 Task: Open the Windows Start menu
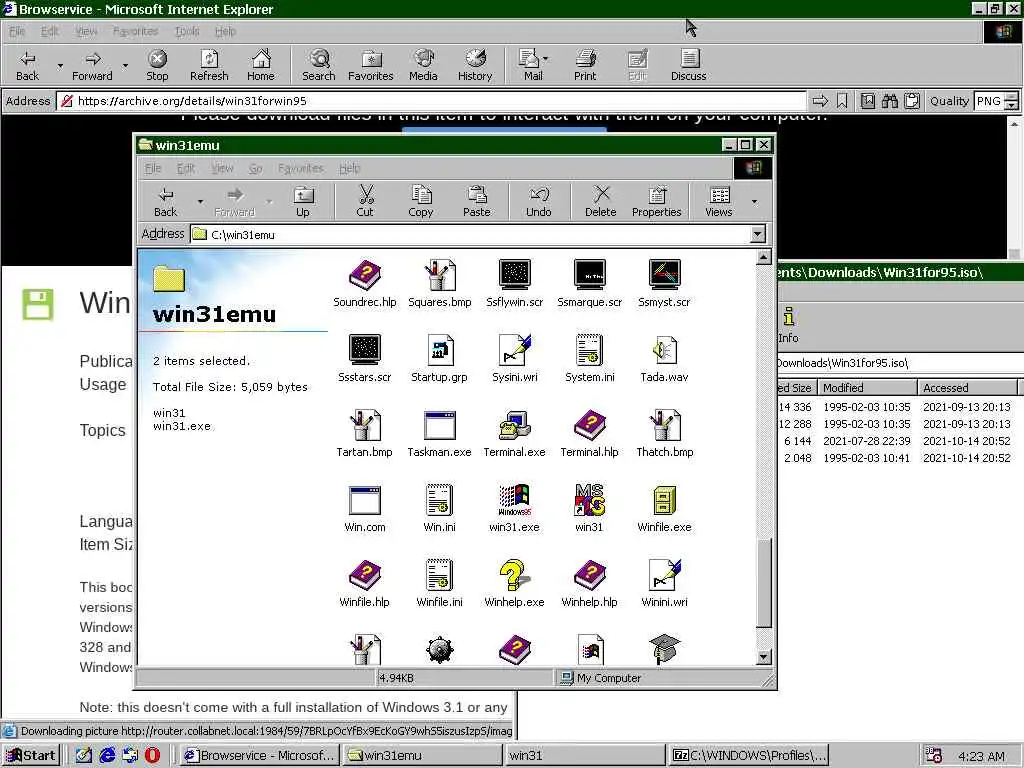coord(31,756)
